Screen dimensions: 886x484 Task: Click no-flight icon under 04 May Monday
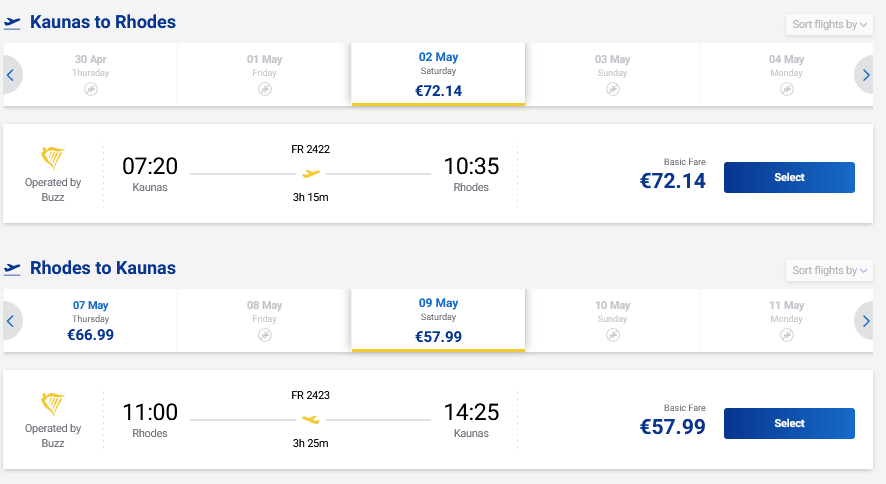coord(787,89)
